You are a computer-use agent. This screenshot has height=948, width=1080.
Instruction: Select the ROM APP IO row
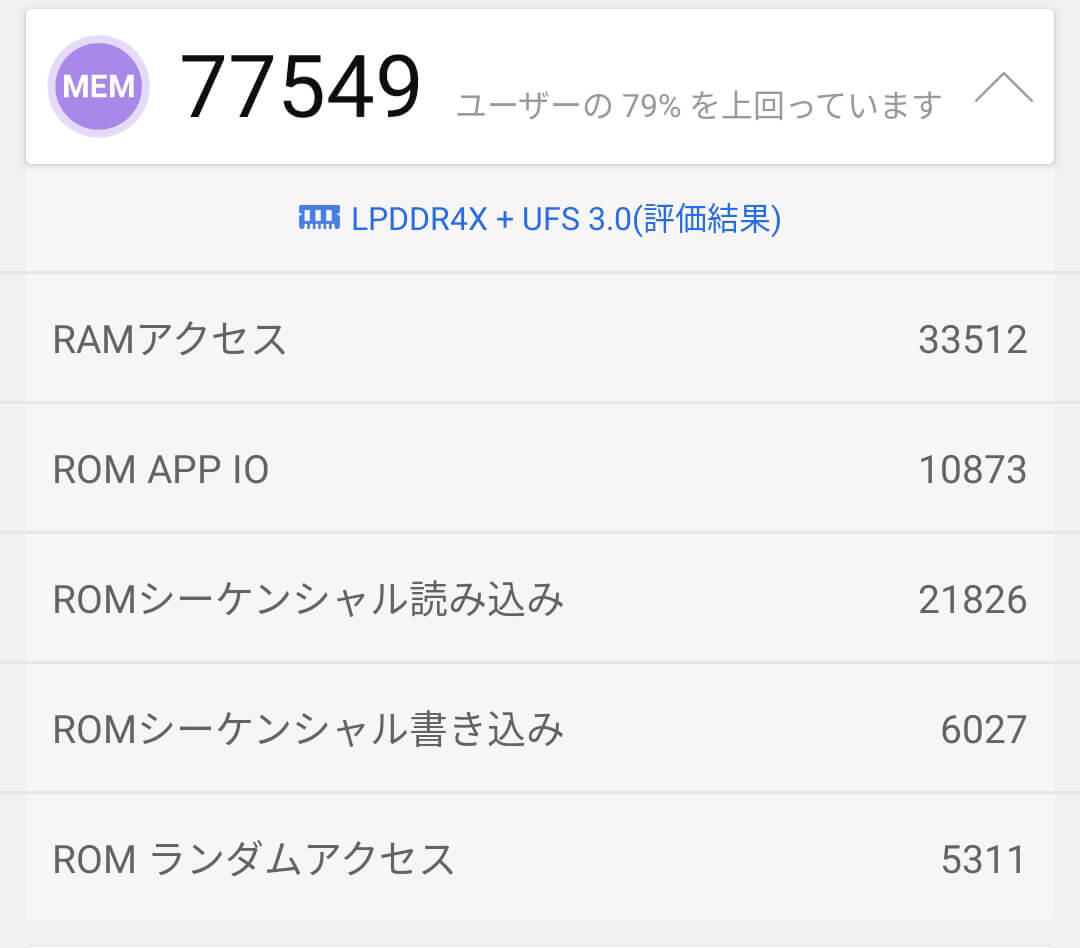coord(540,469)
